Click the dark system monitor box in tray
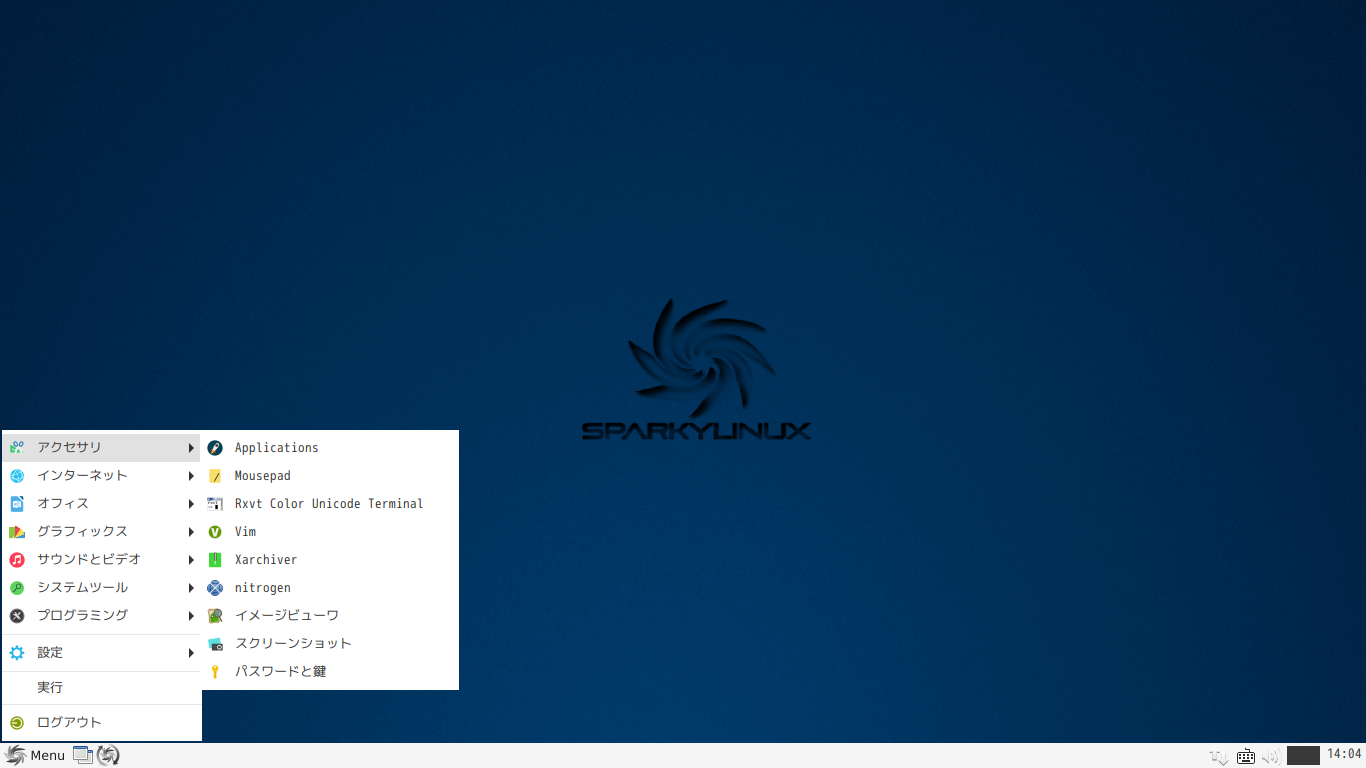This screenshot has height=768, width=1366. 1304,755
